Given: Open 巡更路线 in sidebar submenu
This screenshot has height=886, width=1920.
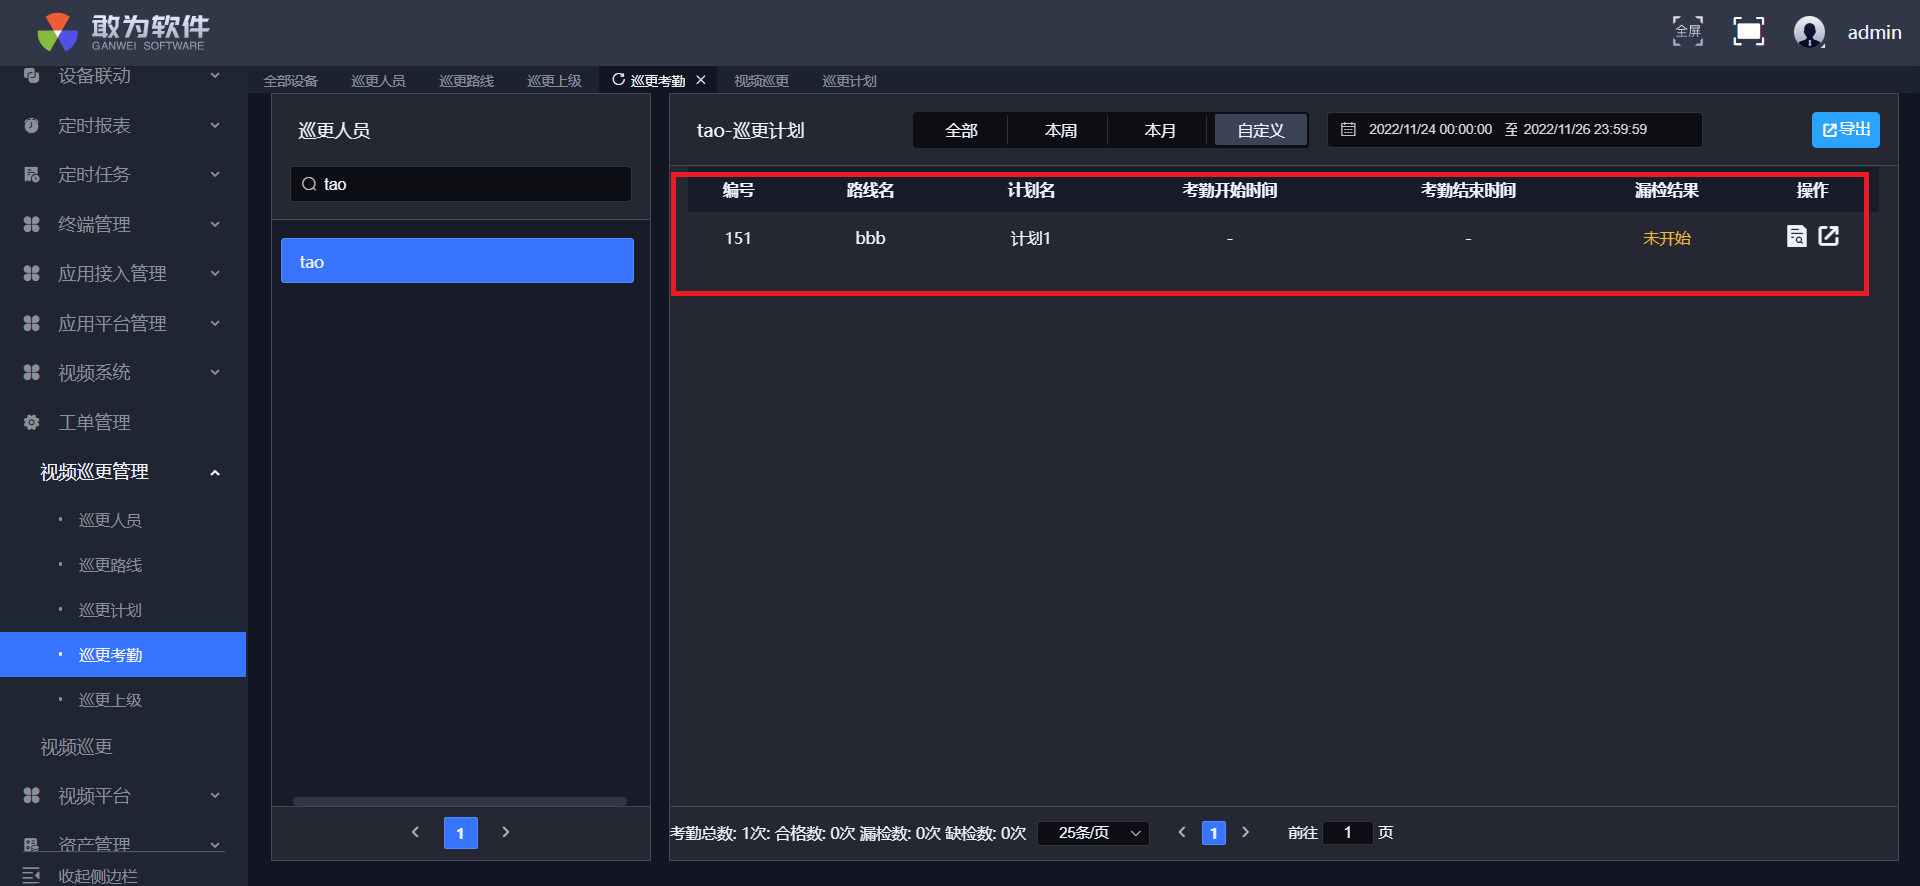Looking at the screenshot, I should click(x=110, y=565).
